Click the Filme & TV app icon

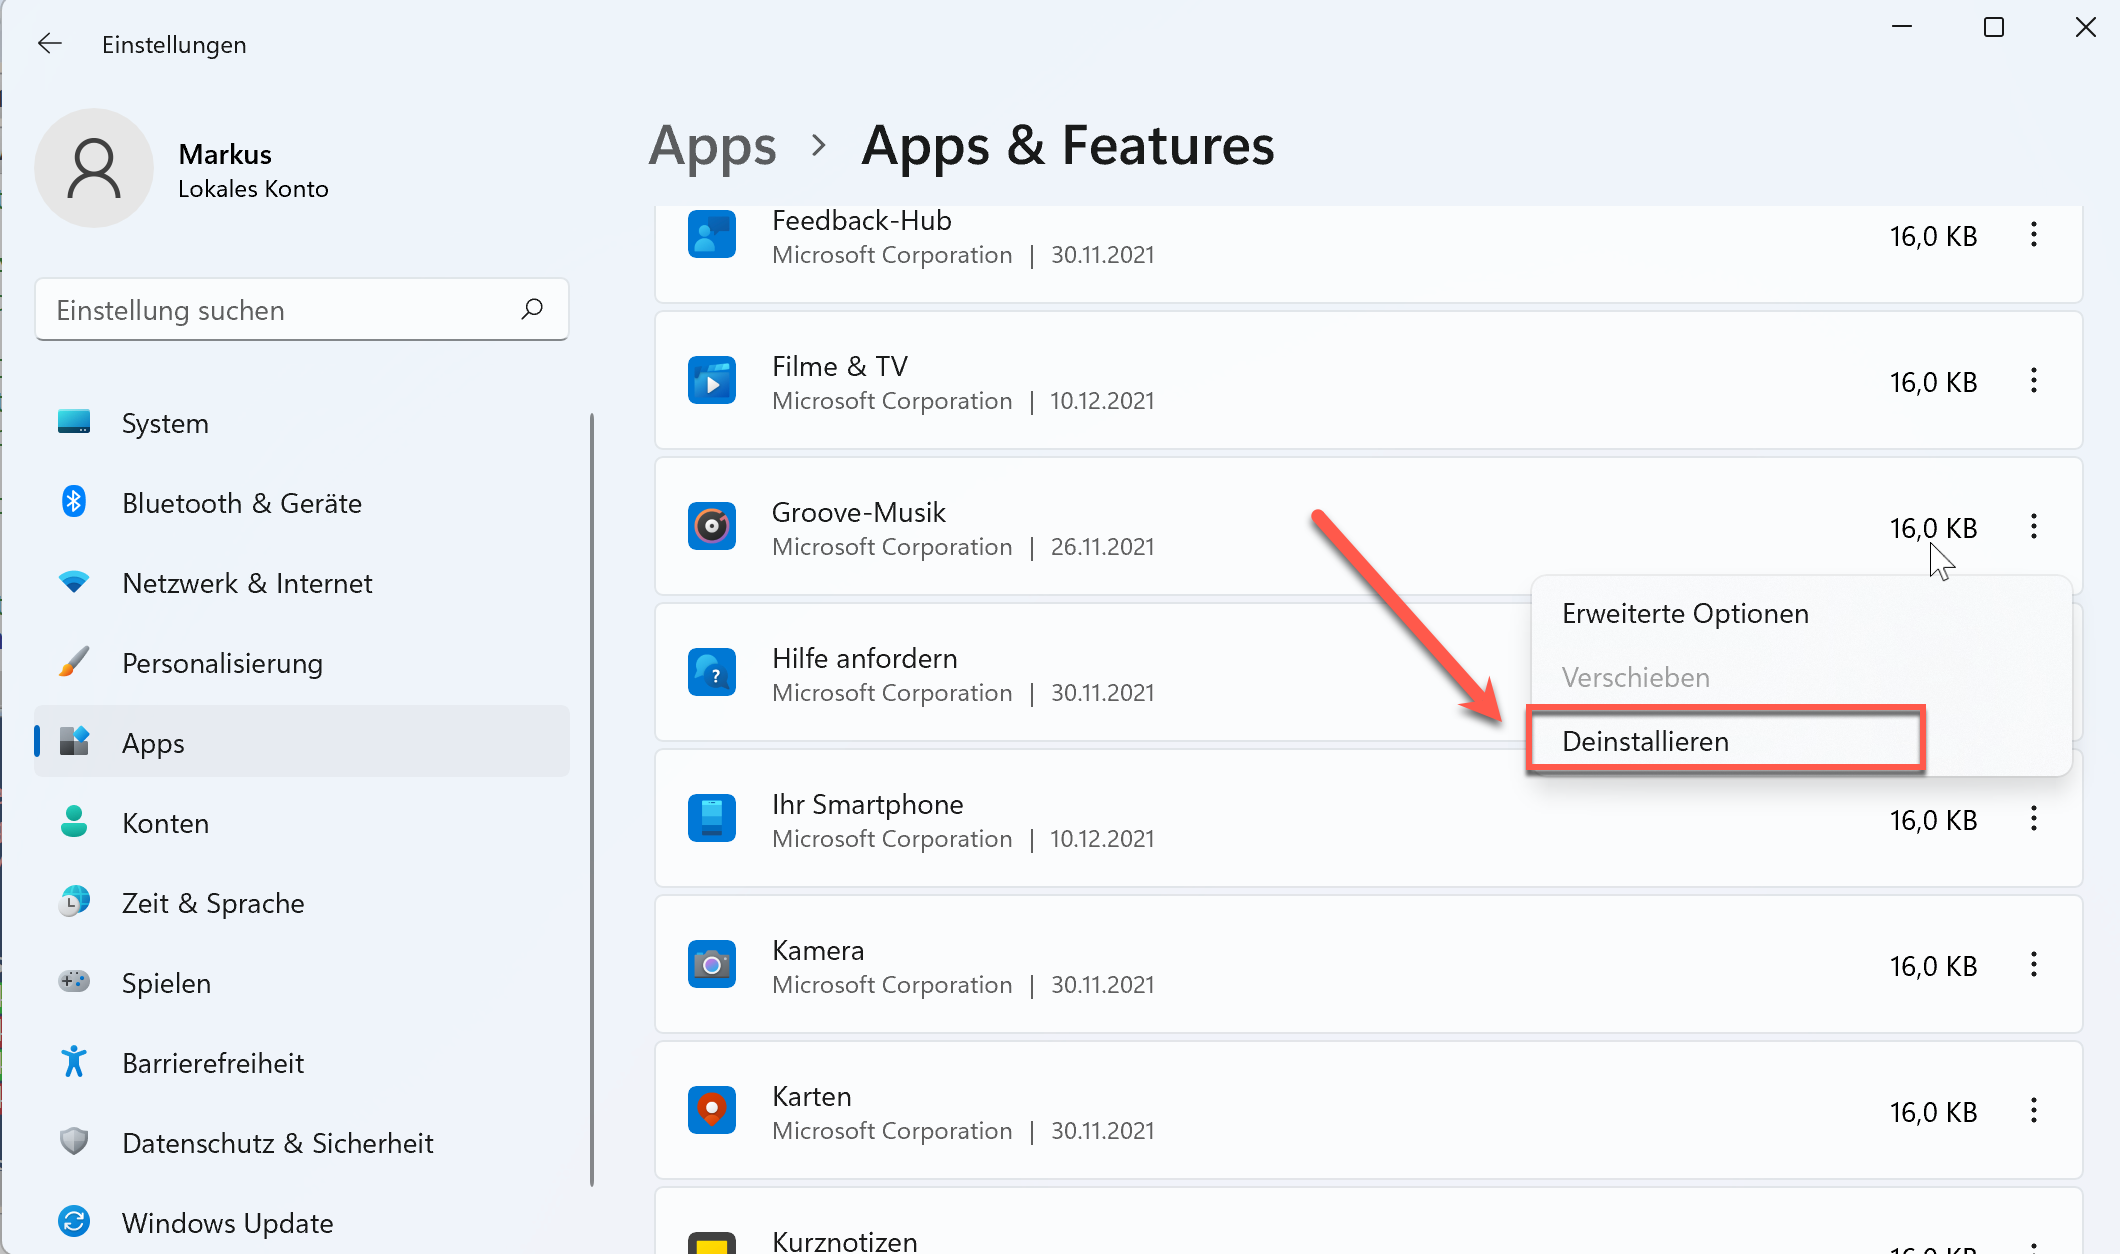tap(712, 380)
